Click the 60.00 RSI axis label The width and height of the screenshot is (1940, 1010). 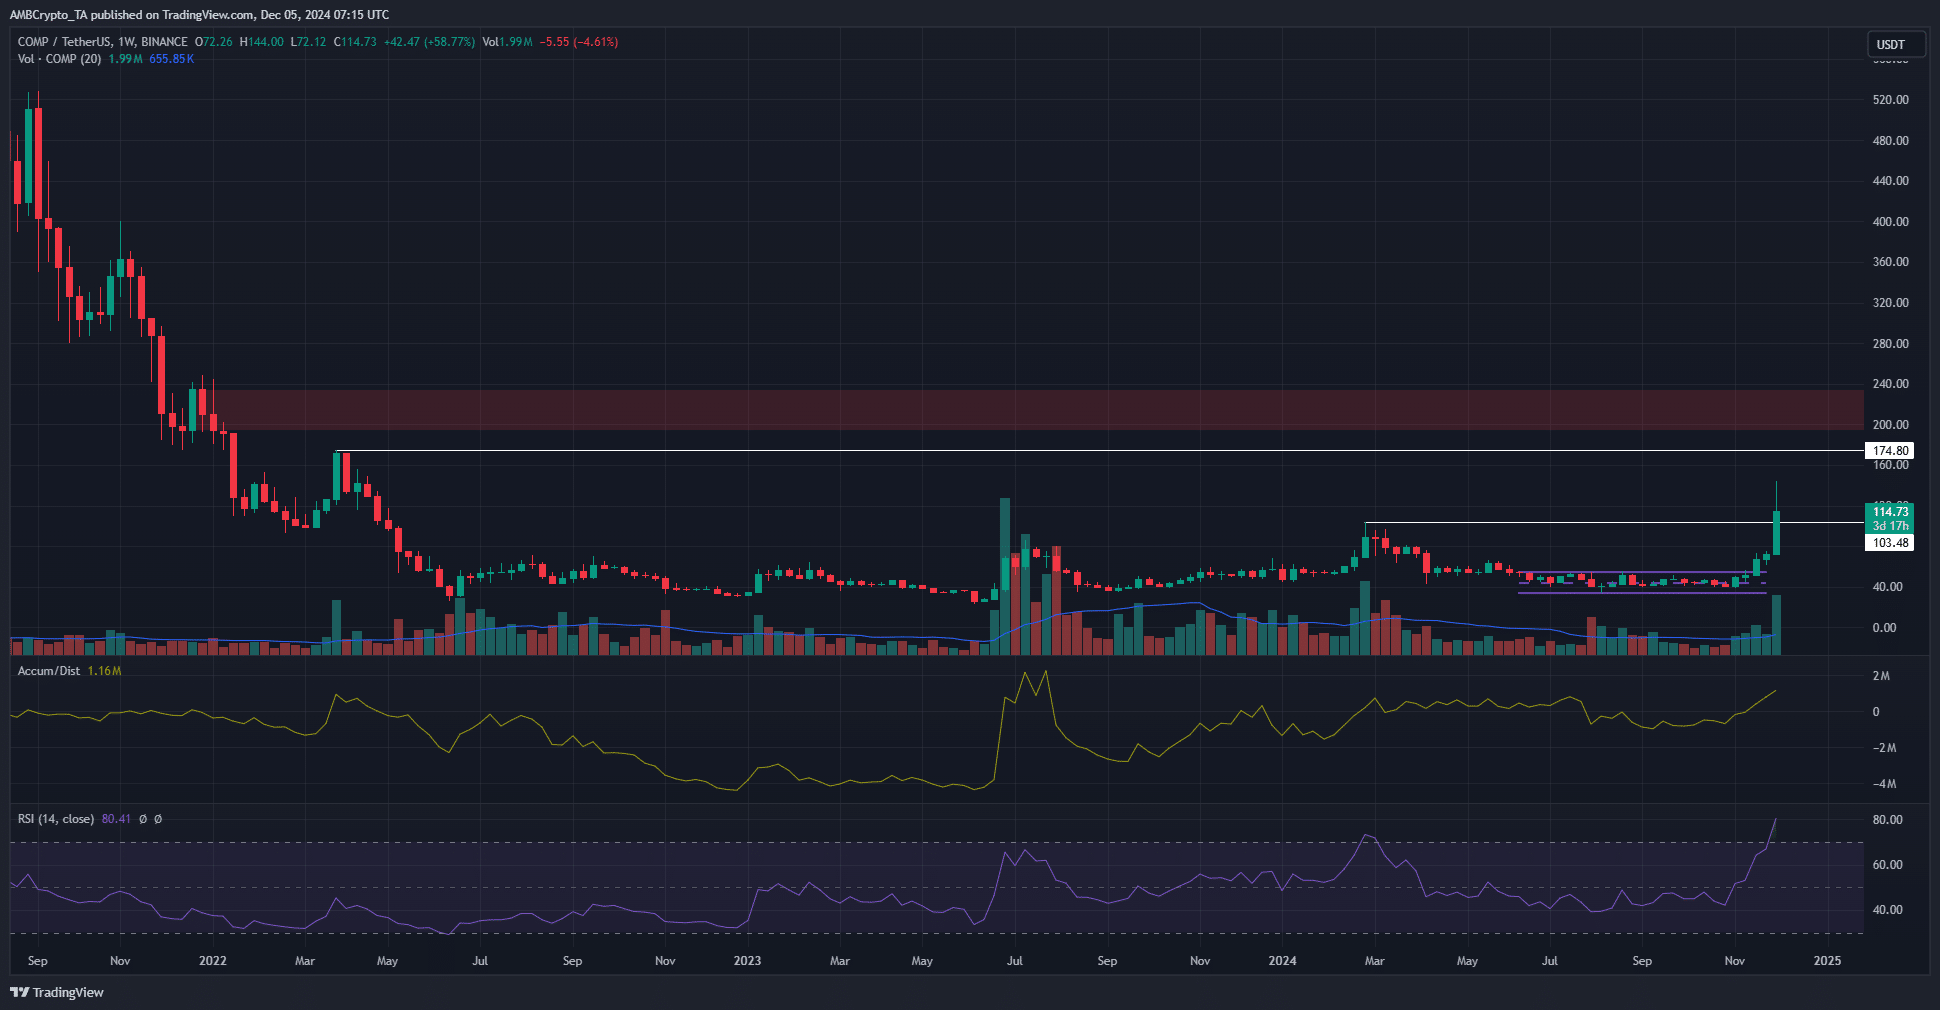1887,865
